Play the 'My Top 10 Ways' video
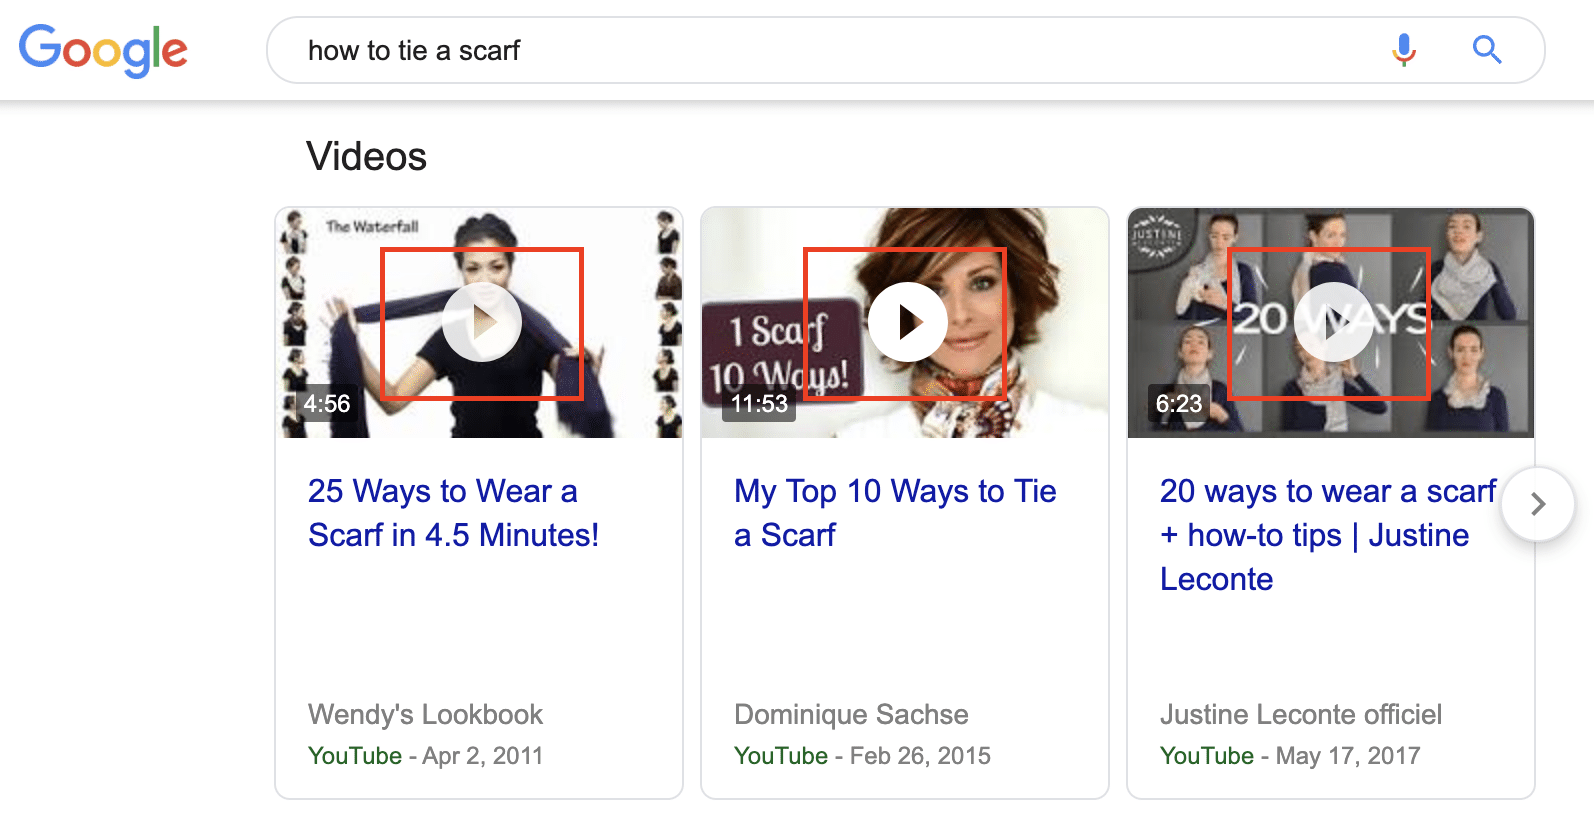Image resolution: width=1594 pixels, height=830 pixels. point(908,322)
